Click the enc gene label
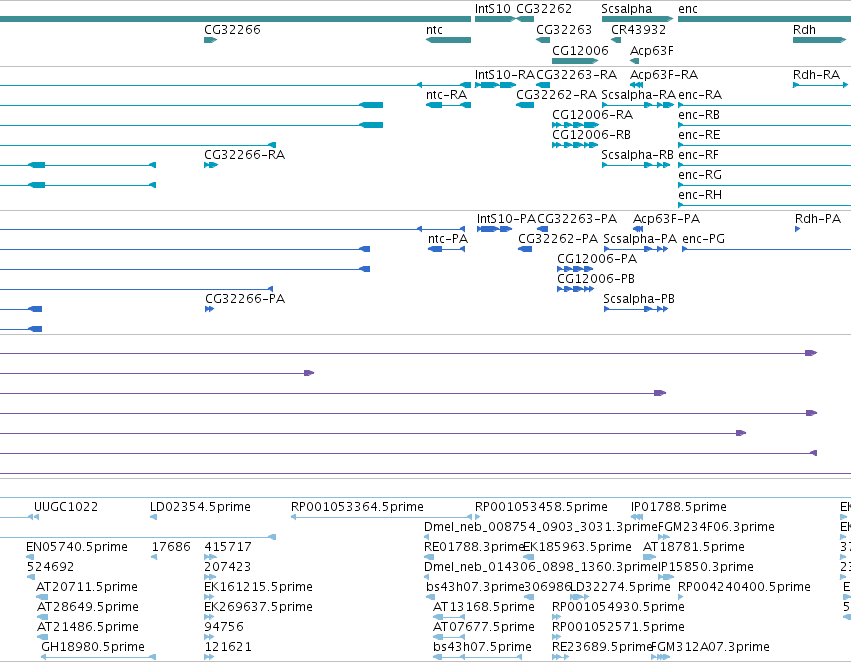The height and width of the screenshot is (662, 851). tap(688, 9)
